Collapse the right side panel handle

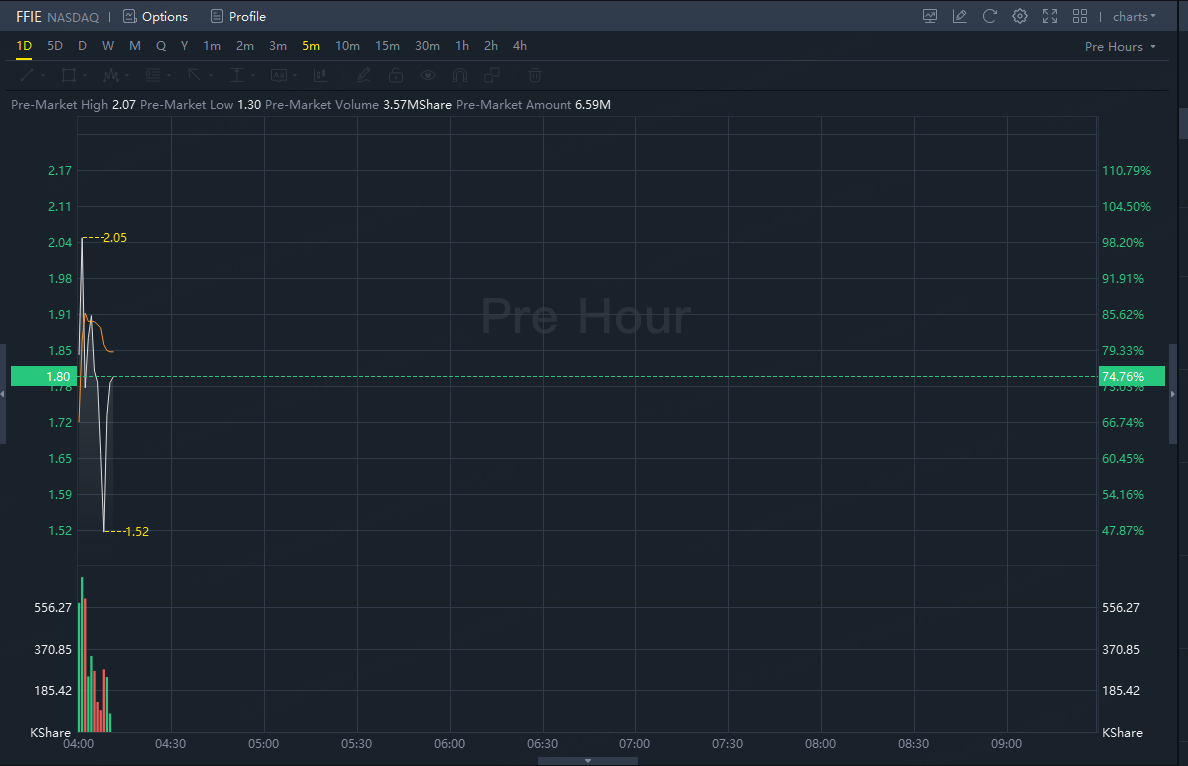pyautogui.click(x=1174, y=394)
